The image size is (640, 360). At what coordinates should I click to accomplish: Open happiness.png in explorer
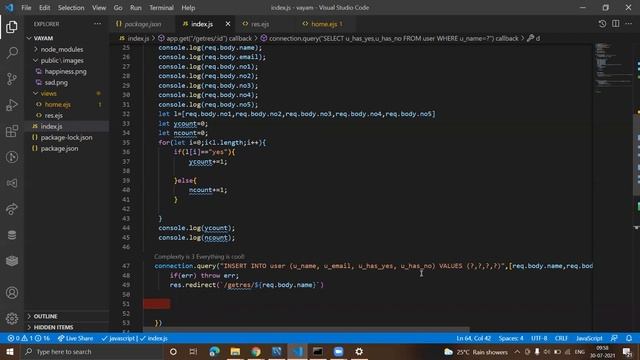click(x=65, y=71)
